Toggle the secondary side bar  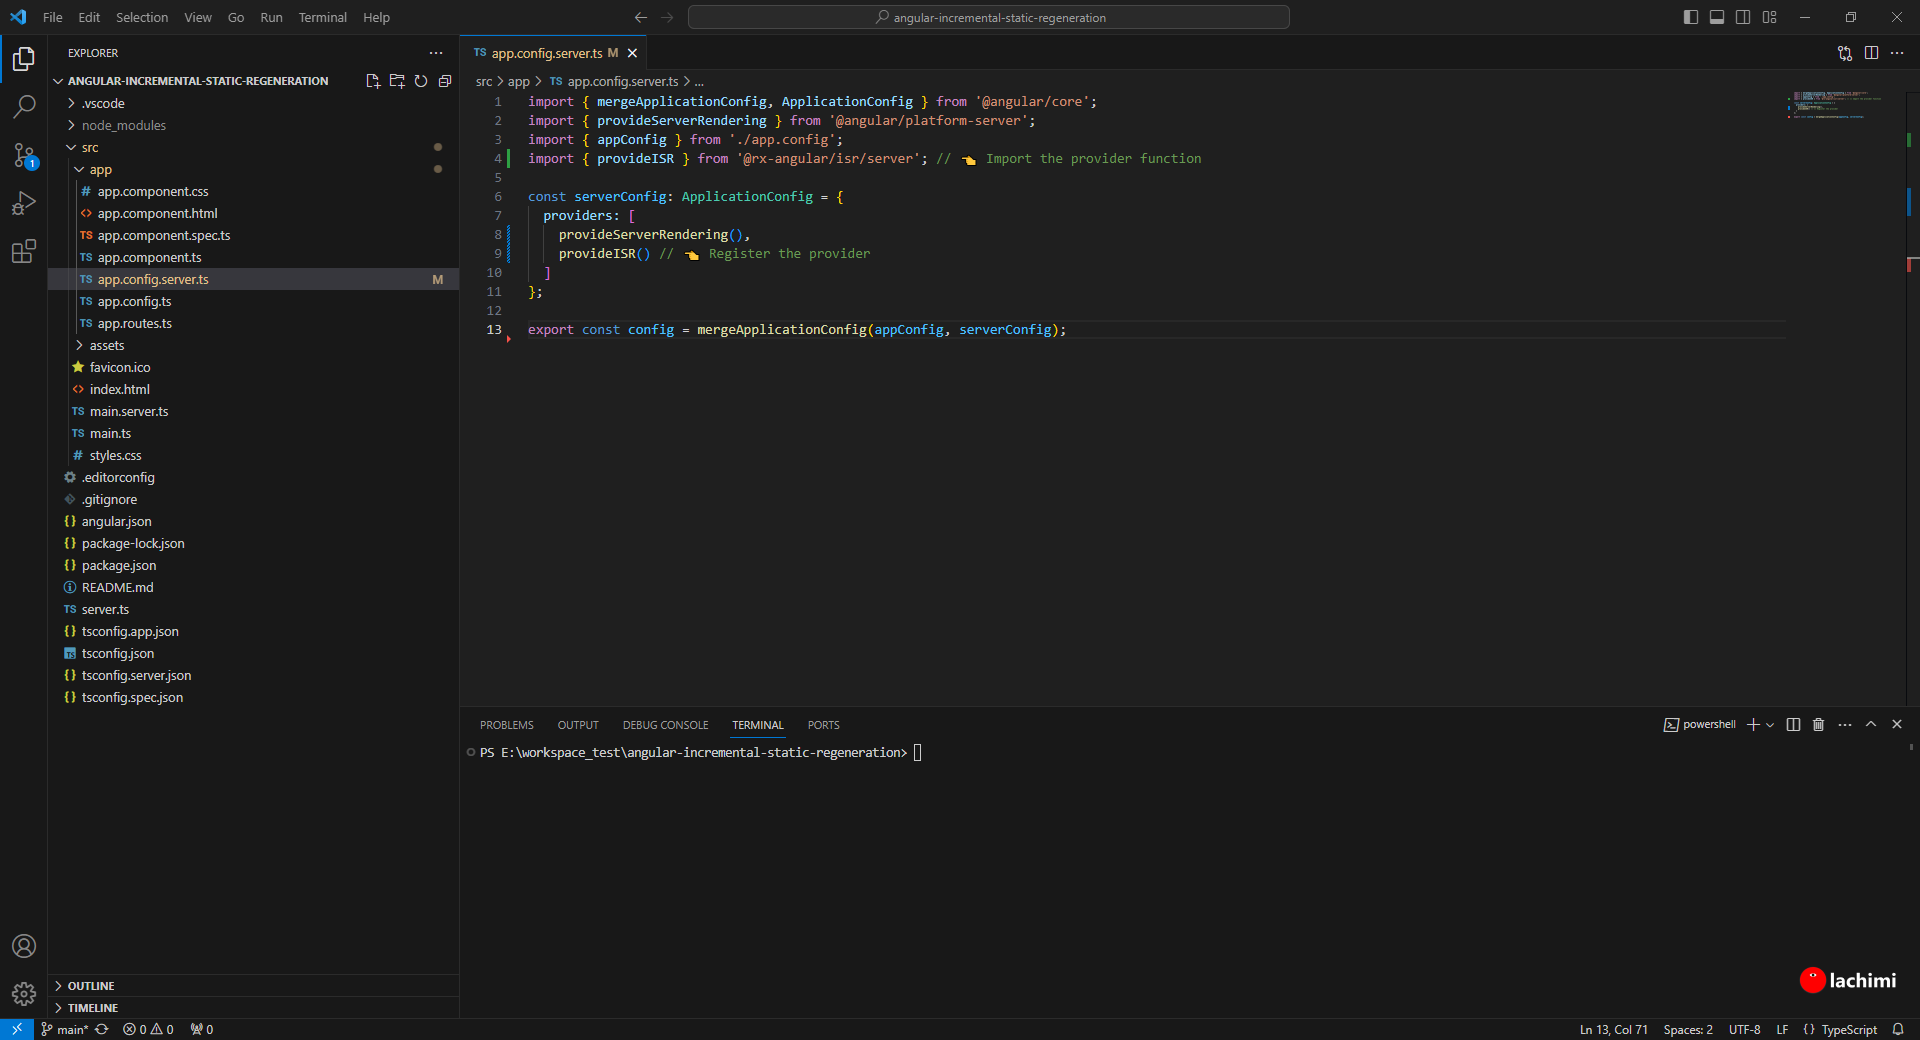[x=1743, y=17]
